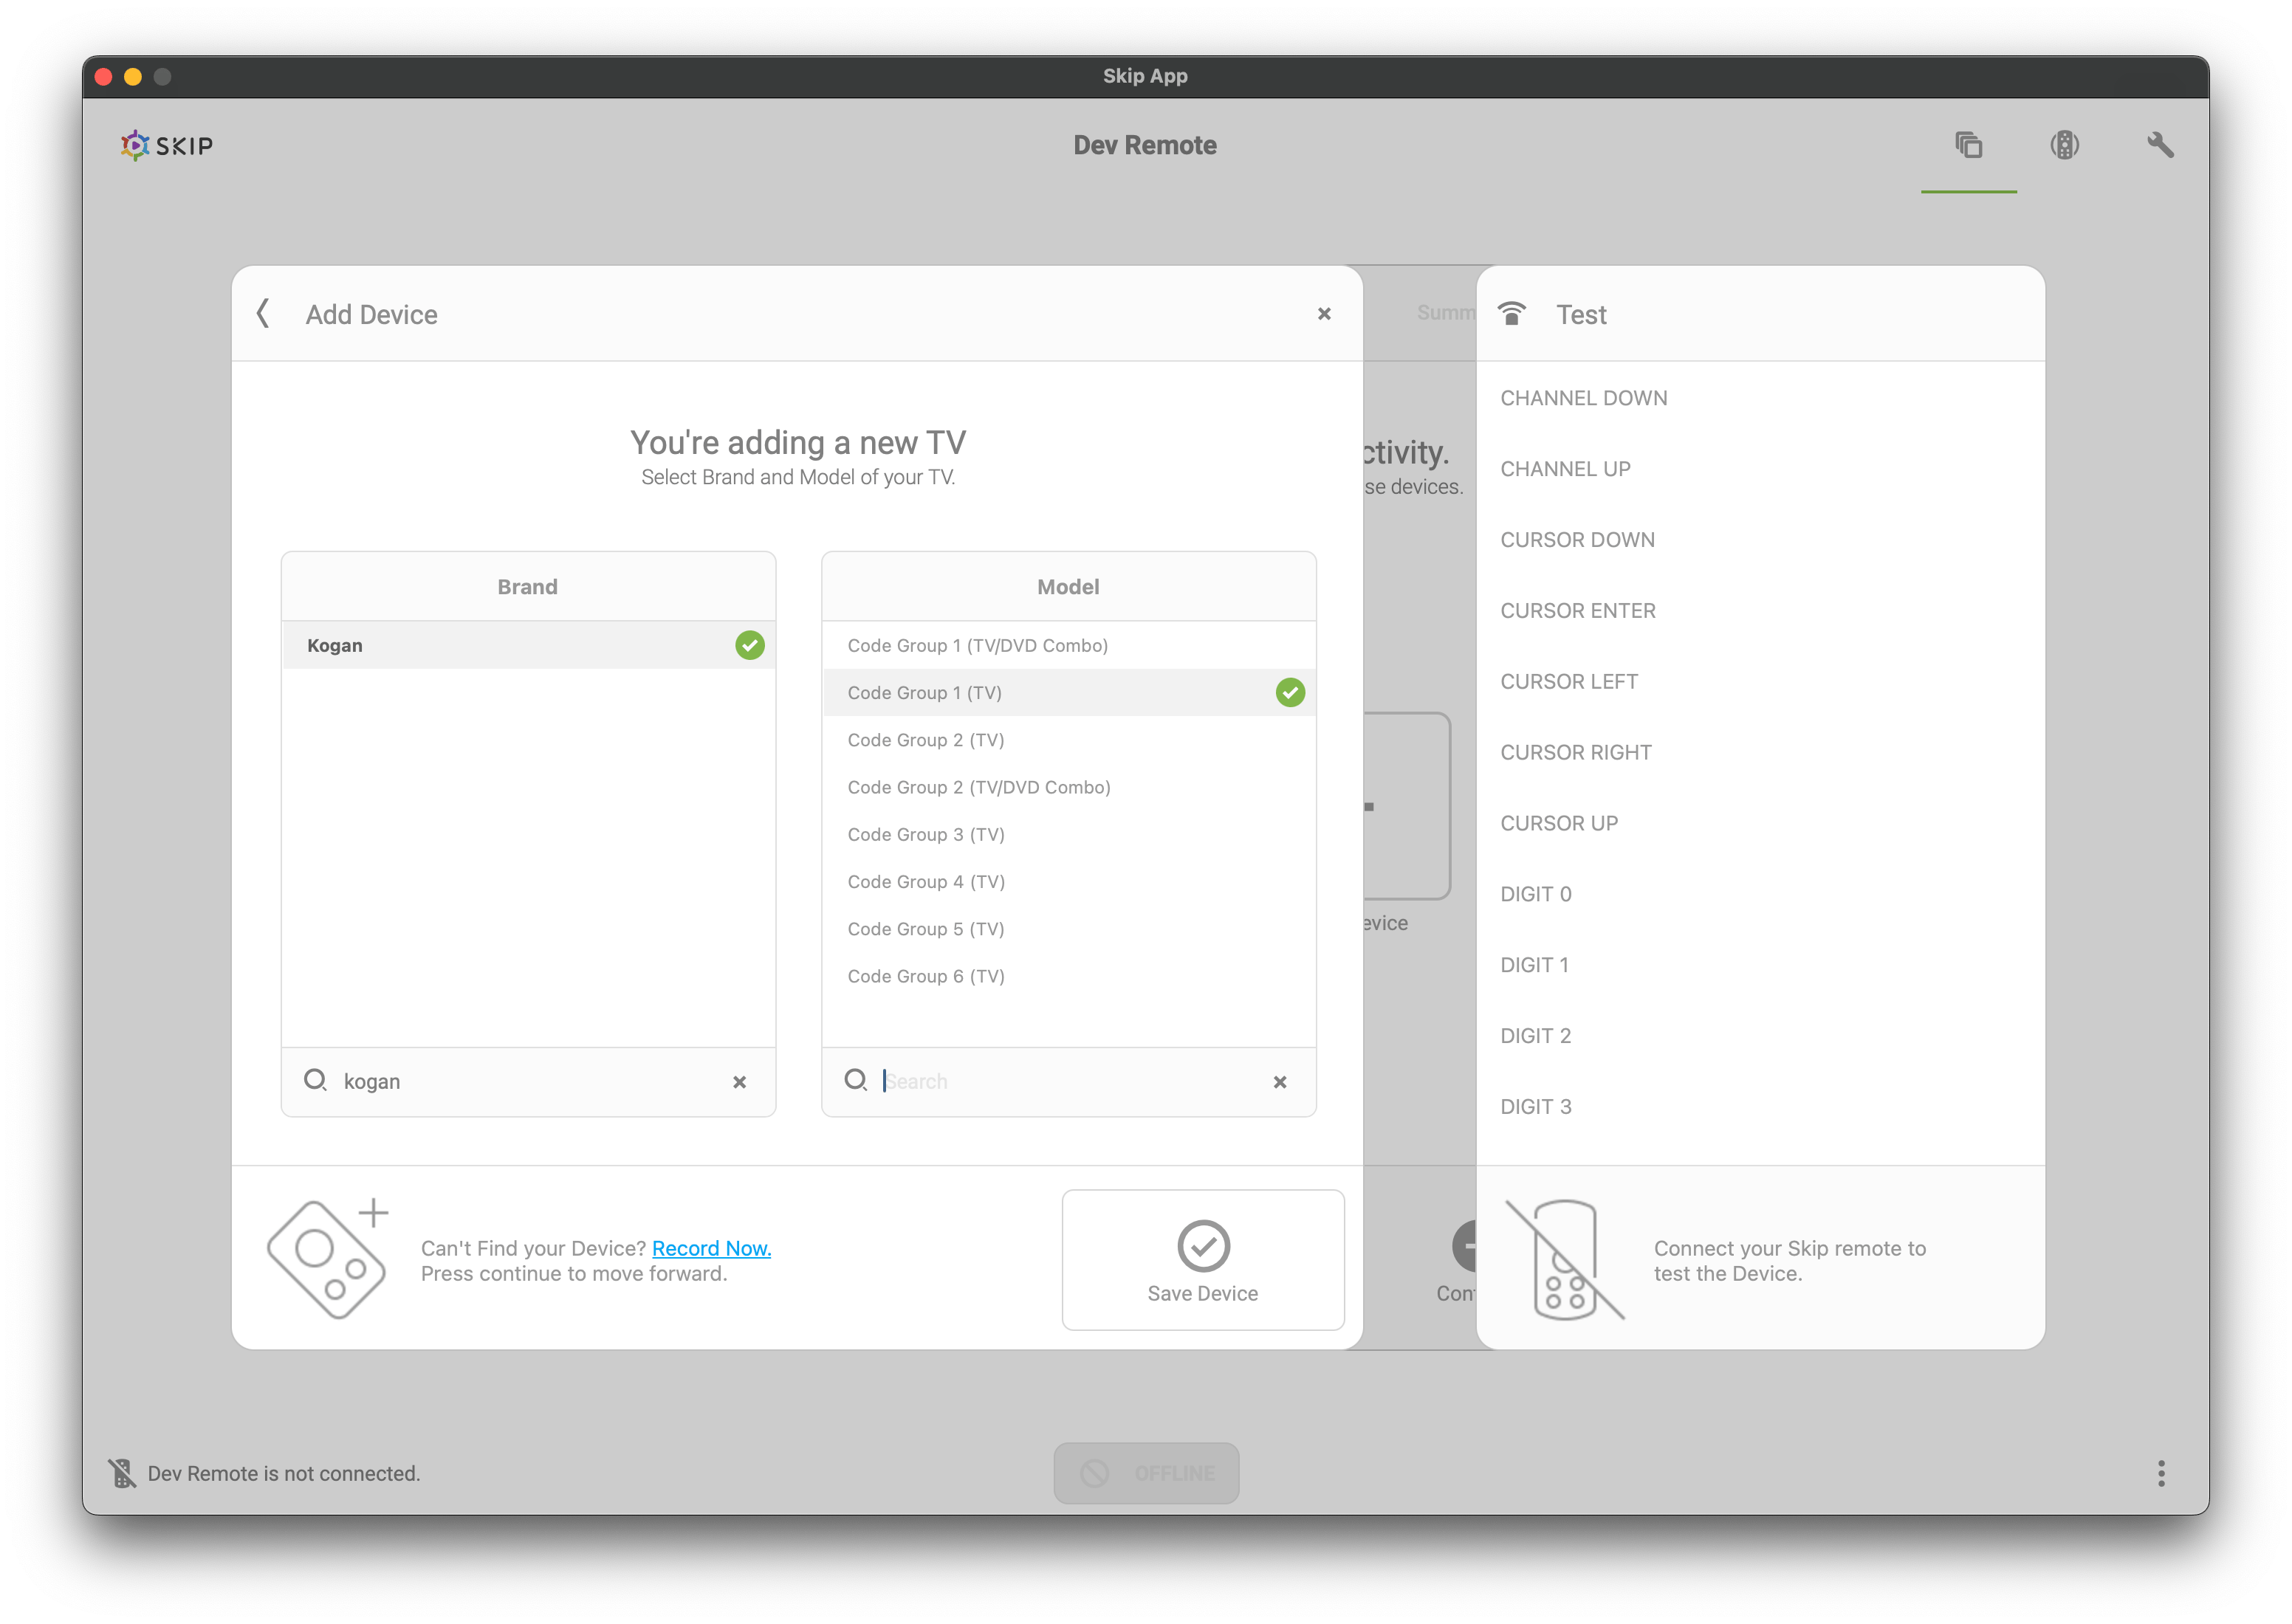Clear the model search field
Screen dimensions: 2292x1624
(1279, 1082)
